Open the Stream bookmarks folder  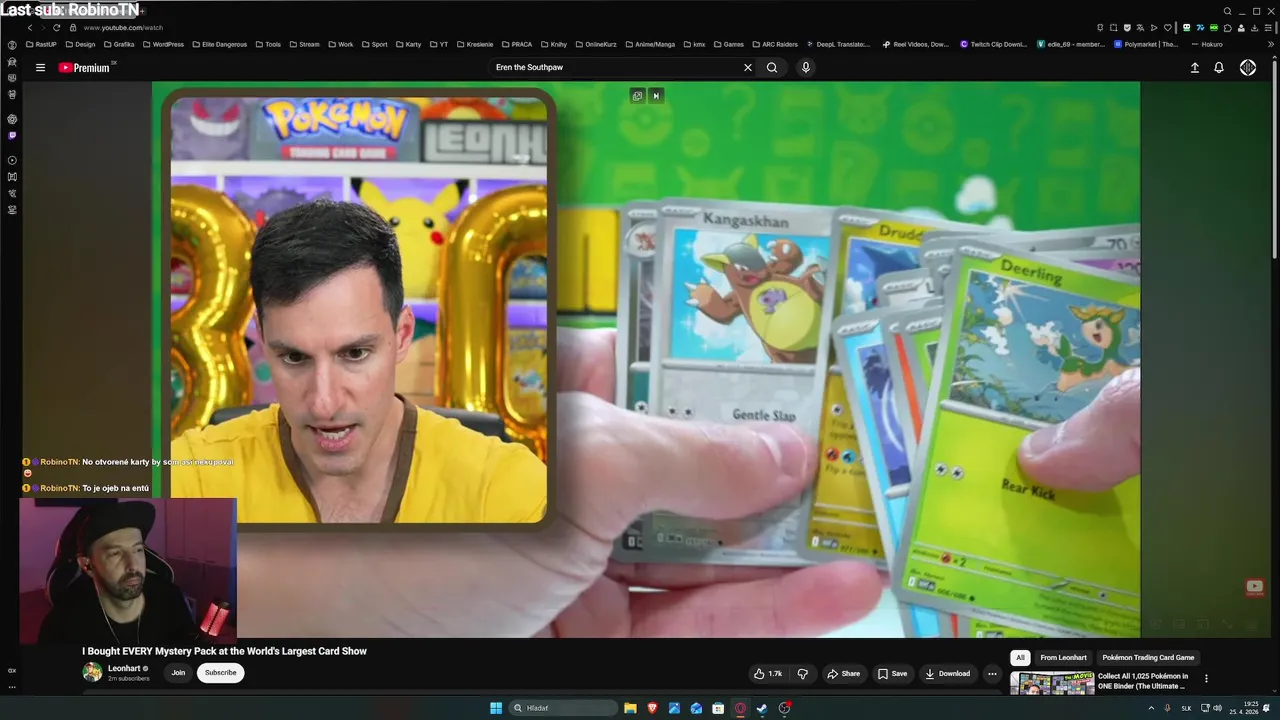click(304, 44)
